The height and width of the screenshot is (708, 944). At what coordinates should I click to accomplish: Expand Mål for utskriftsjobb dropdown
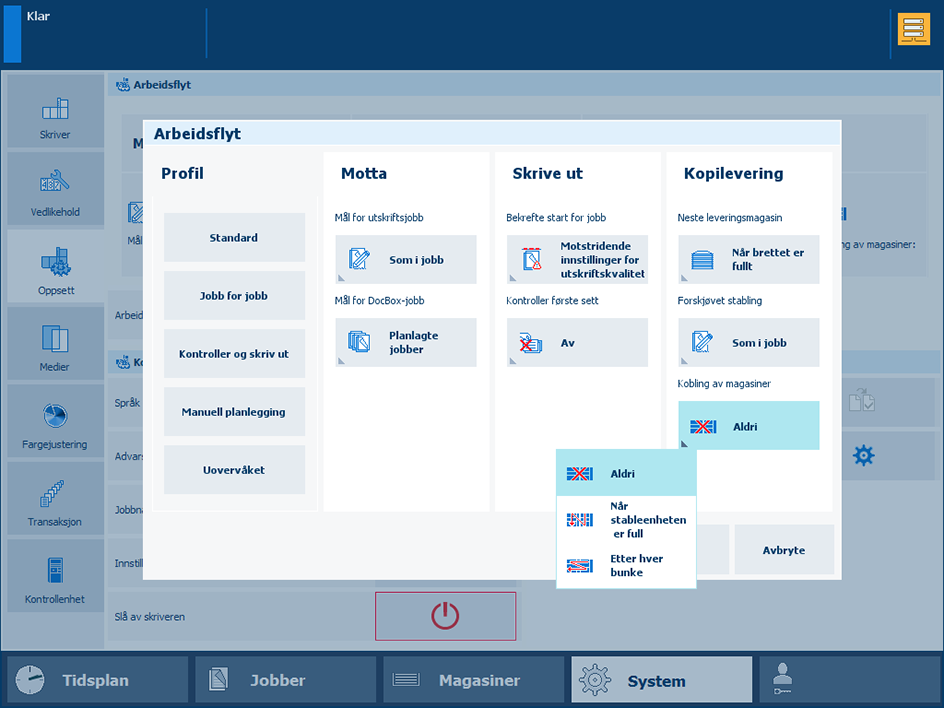coord(406,259)
